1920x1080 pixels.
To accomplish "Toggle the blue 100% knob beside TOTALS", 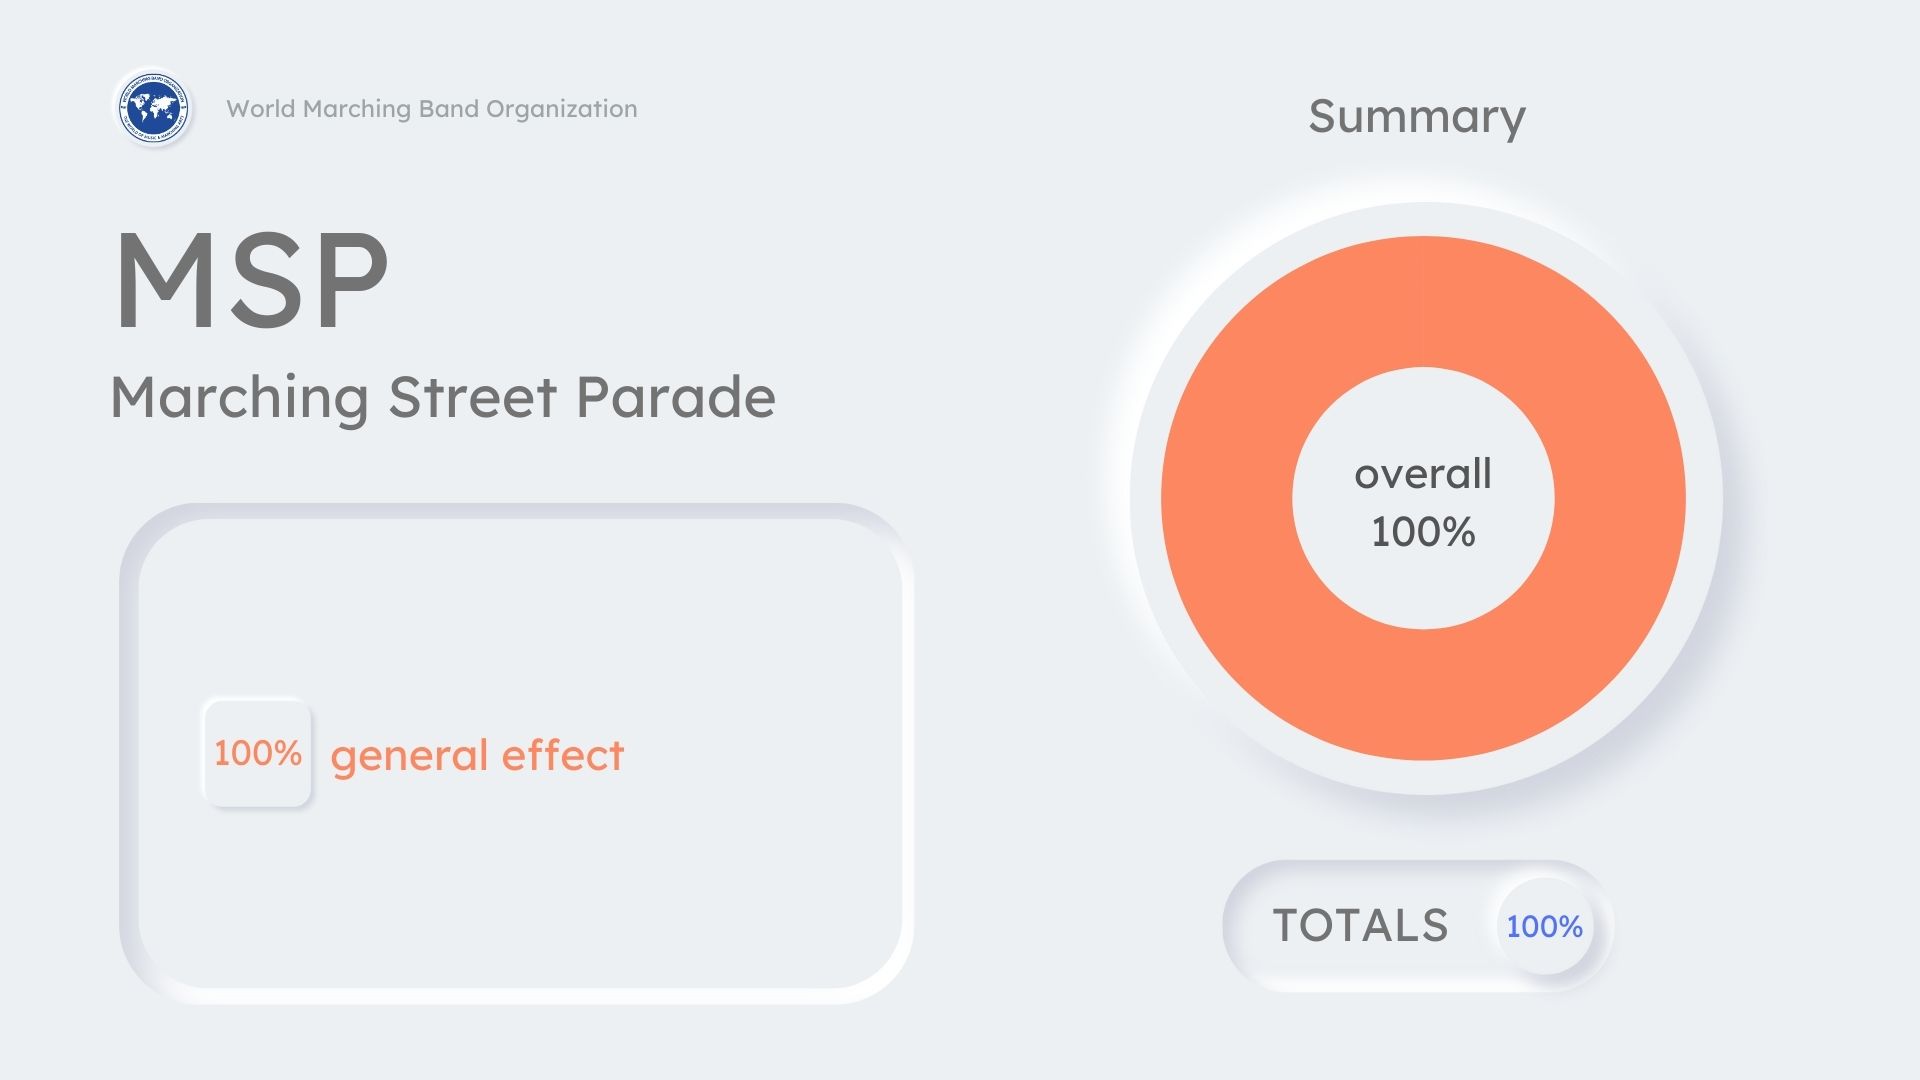I will pyautogui.click(x=1544, y=926).
